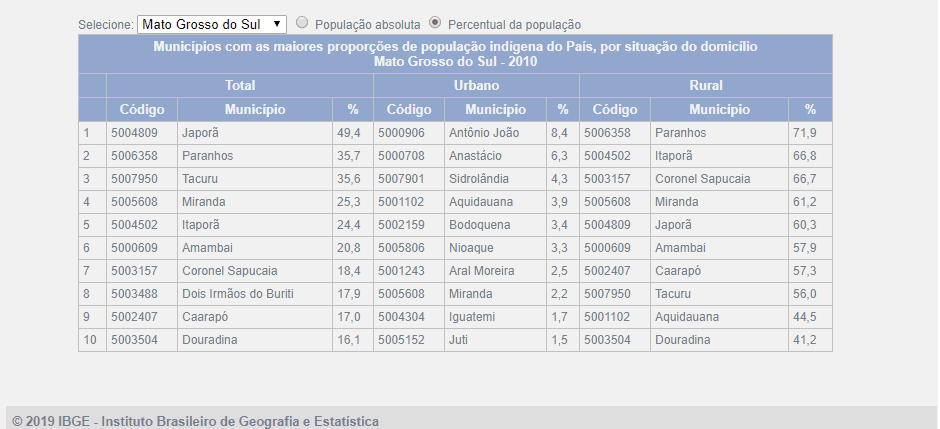Select the Sidrolândia municipality cell
This screenshot has height=429, width=940.
[x=479, y=179]
